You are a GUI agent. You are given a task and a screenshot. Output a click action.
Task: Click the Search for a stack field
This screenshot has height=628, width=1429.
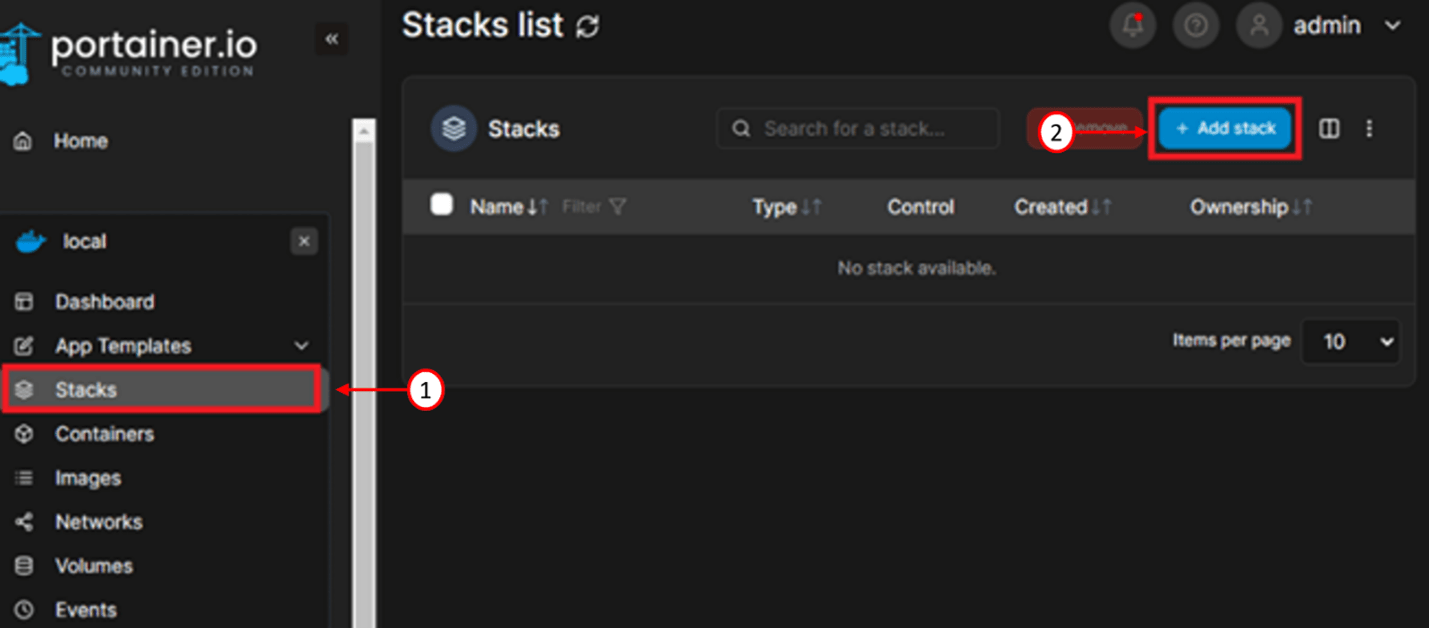click(858, 129)
